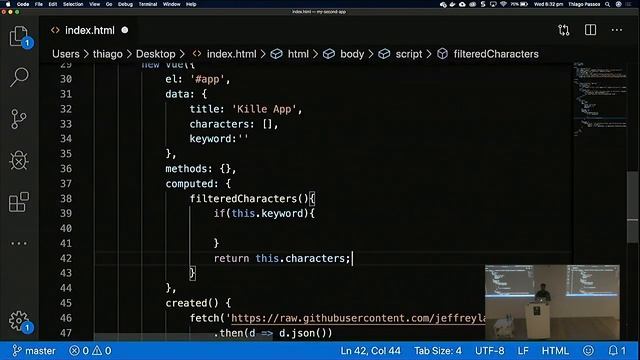
Task: Open the Code menu in menu bar
Action: click(x=23, y=4)
